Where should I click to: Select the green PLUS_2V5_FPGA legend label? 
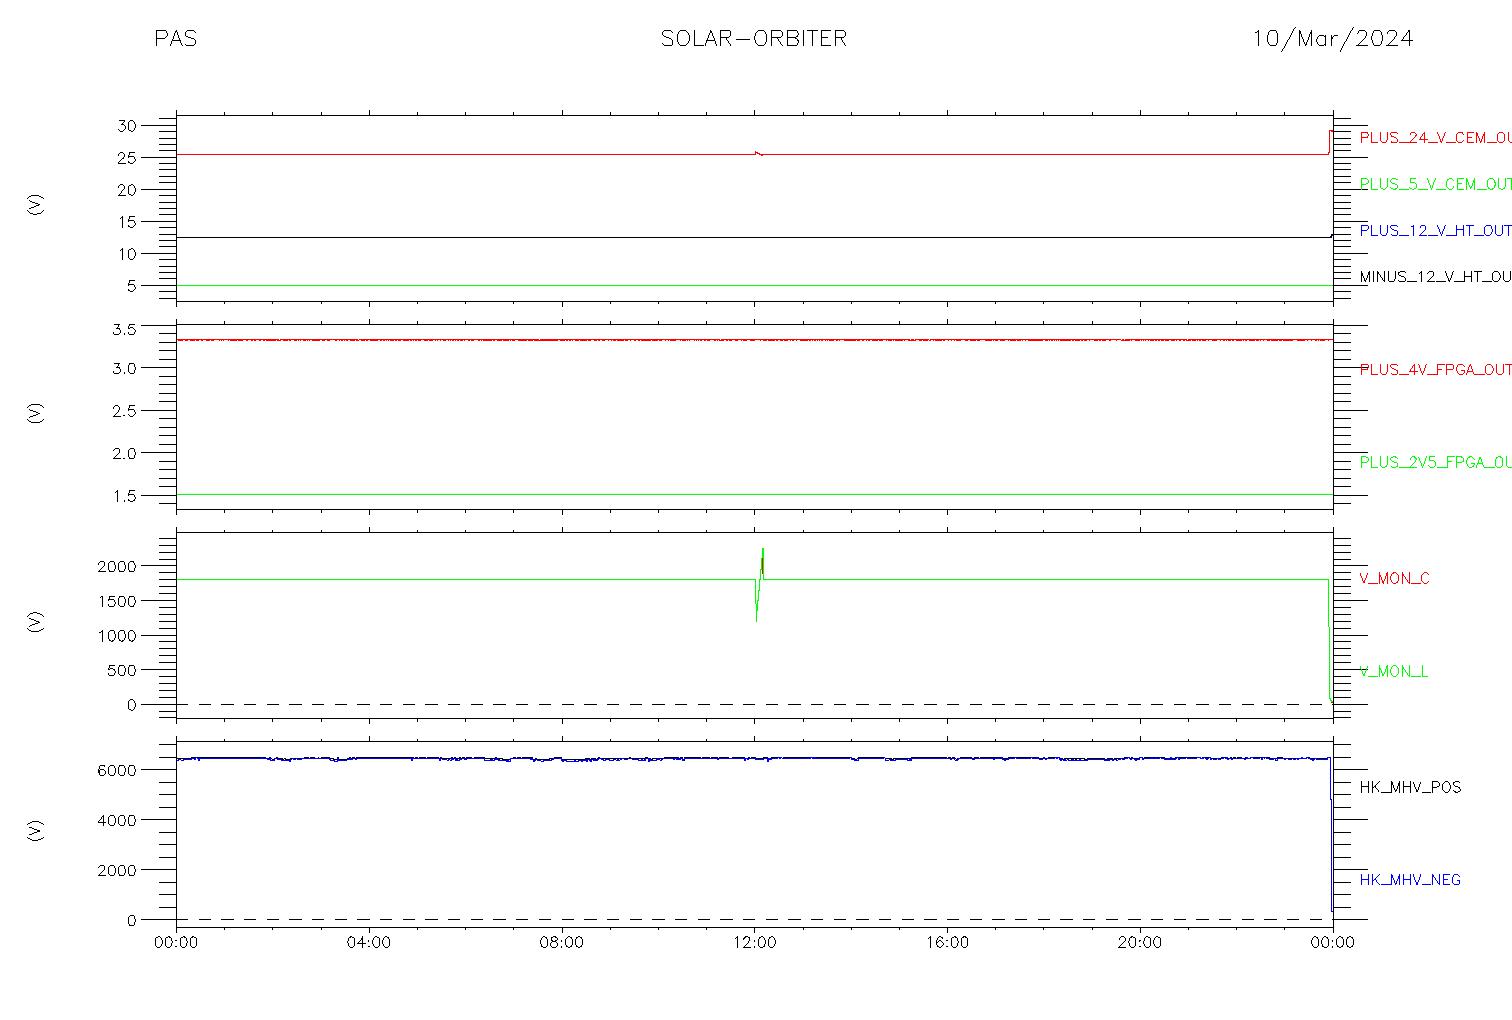(x=1435, y=462)
